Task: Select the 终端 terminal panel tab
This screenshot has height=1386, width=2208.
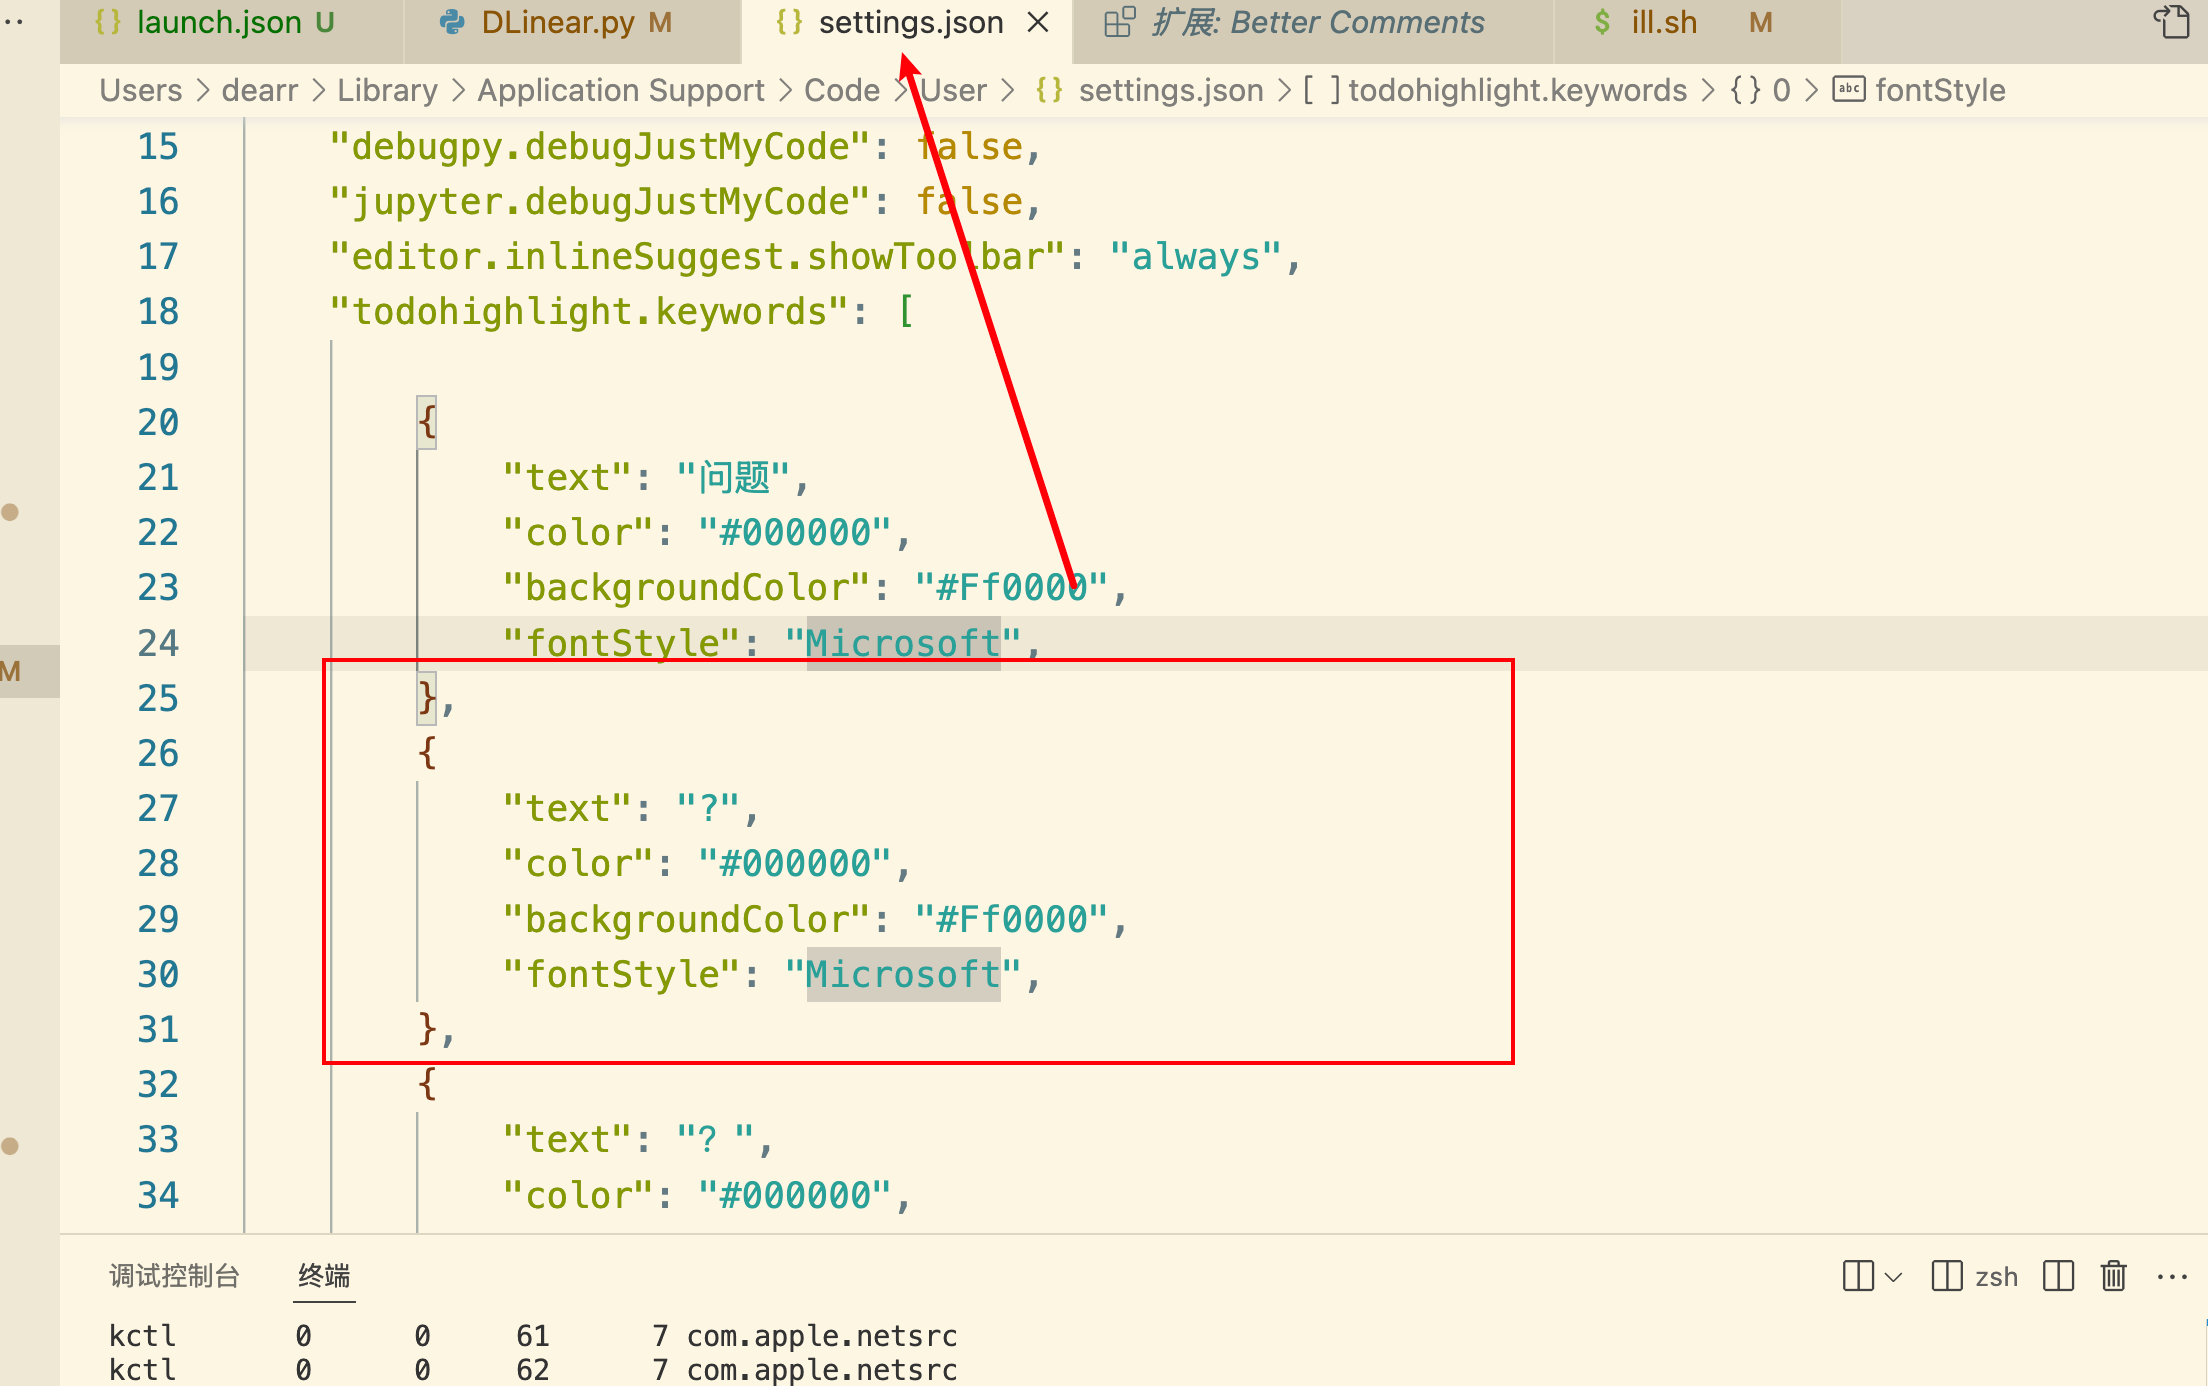Action: [324, 1276]
